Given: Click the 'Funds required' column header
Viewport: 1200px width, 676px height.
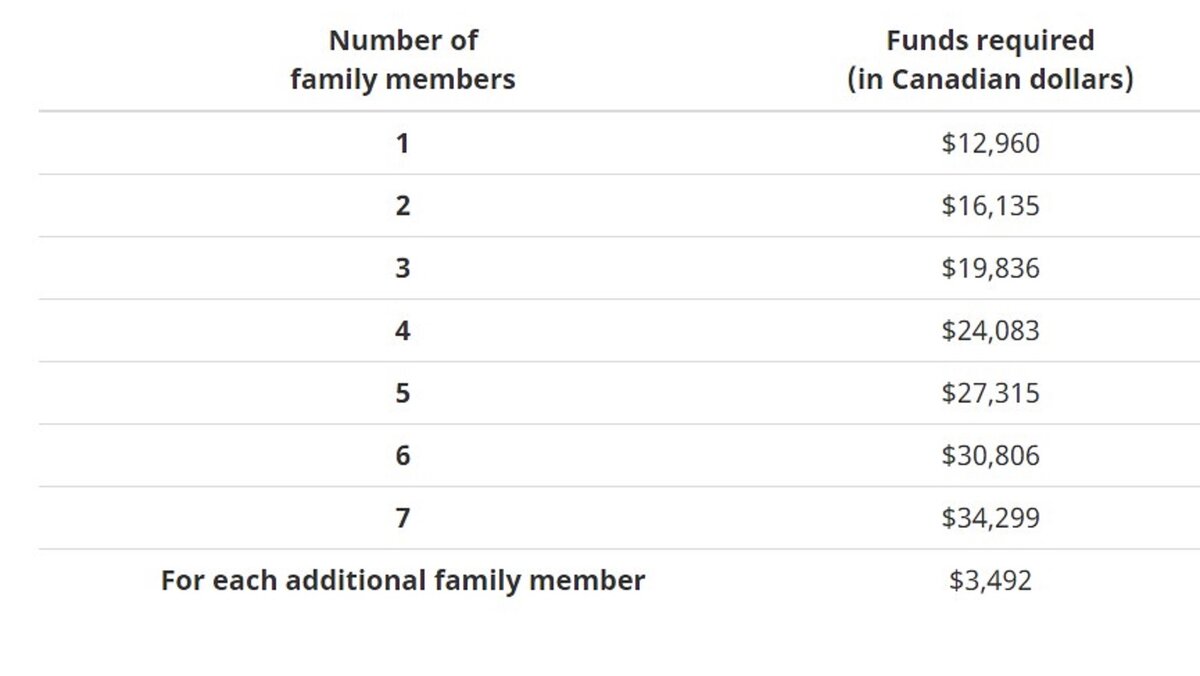Looking at the screenshot, I should click(990, 60).
